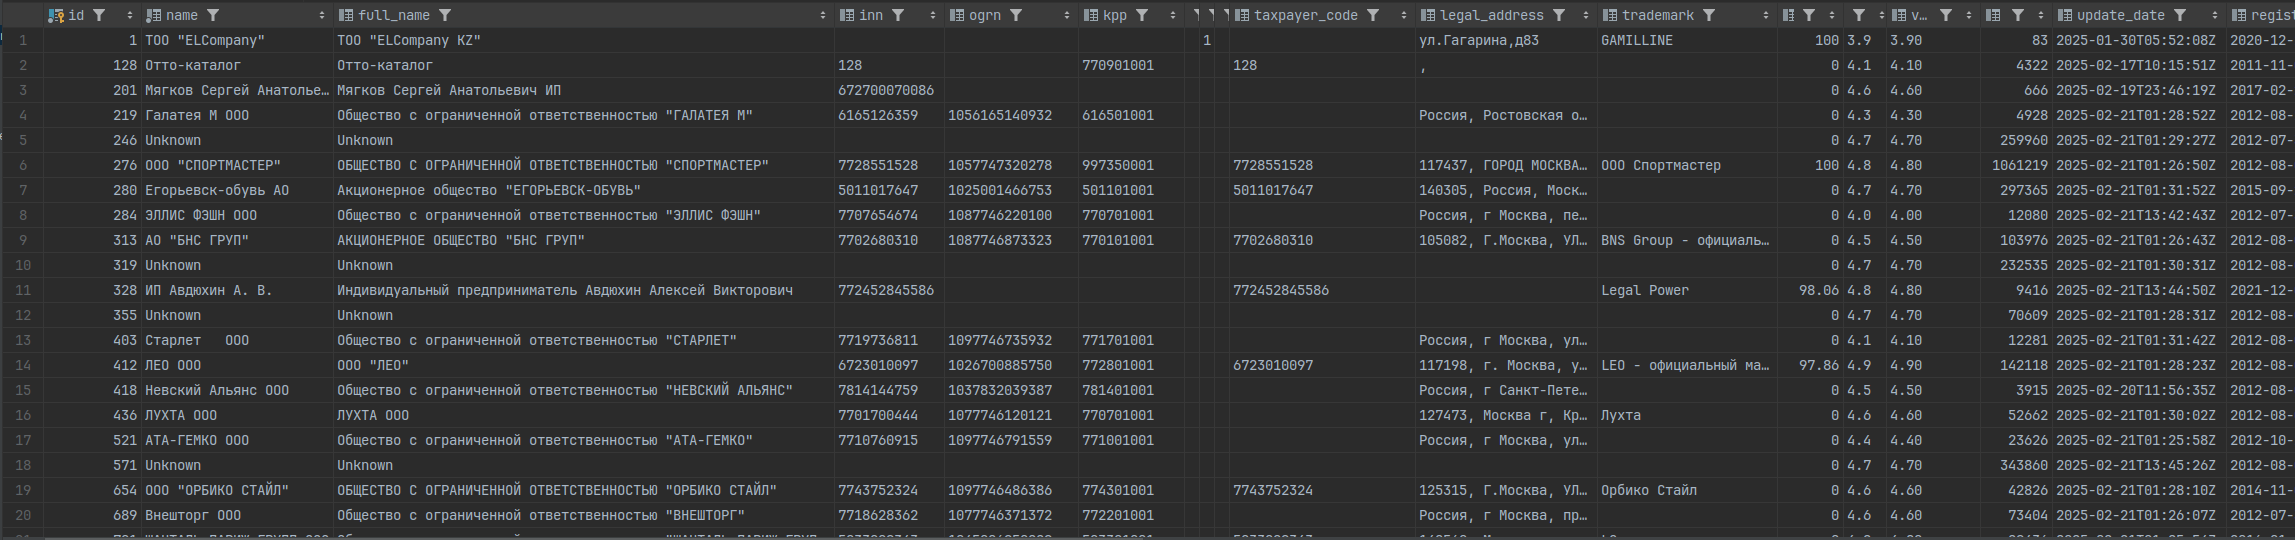
Task: Toggle sorting for full_name column
Action: click(x=823, y=15)
